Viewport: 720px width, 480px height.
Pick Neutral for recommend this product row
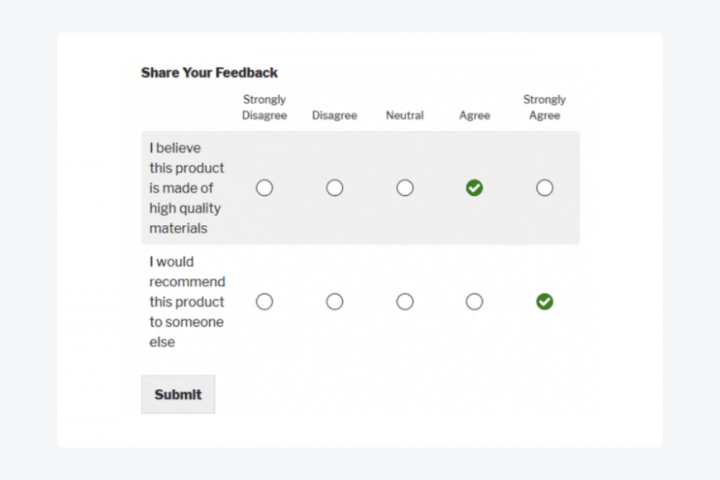(404, 302)
